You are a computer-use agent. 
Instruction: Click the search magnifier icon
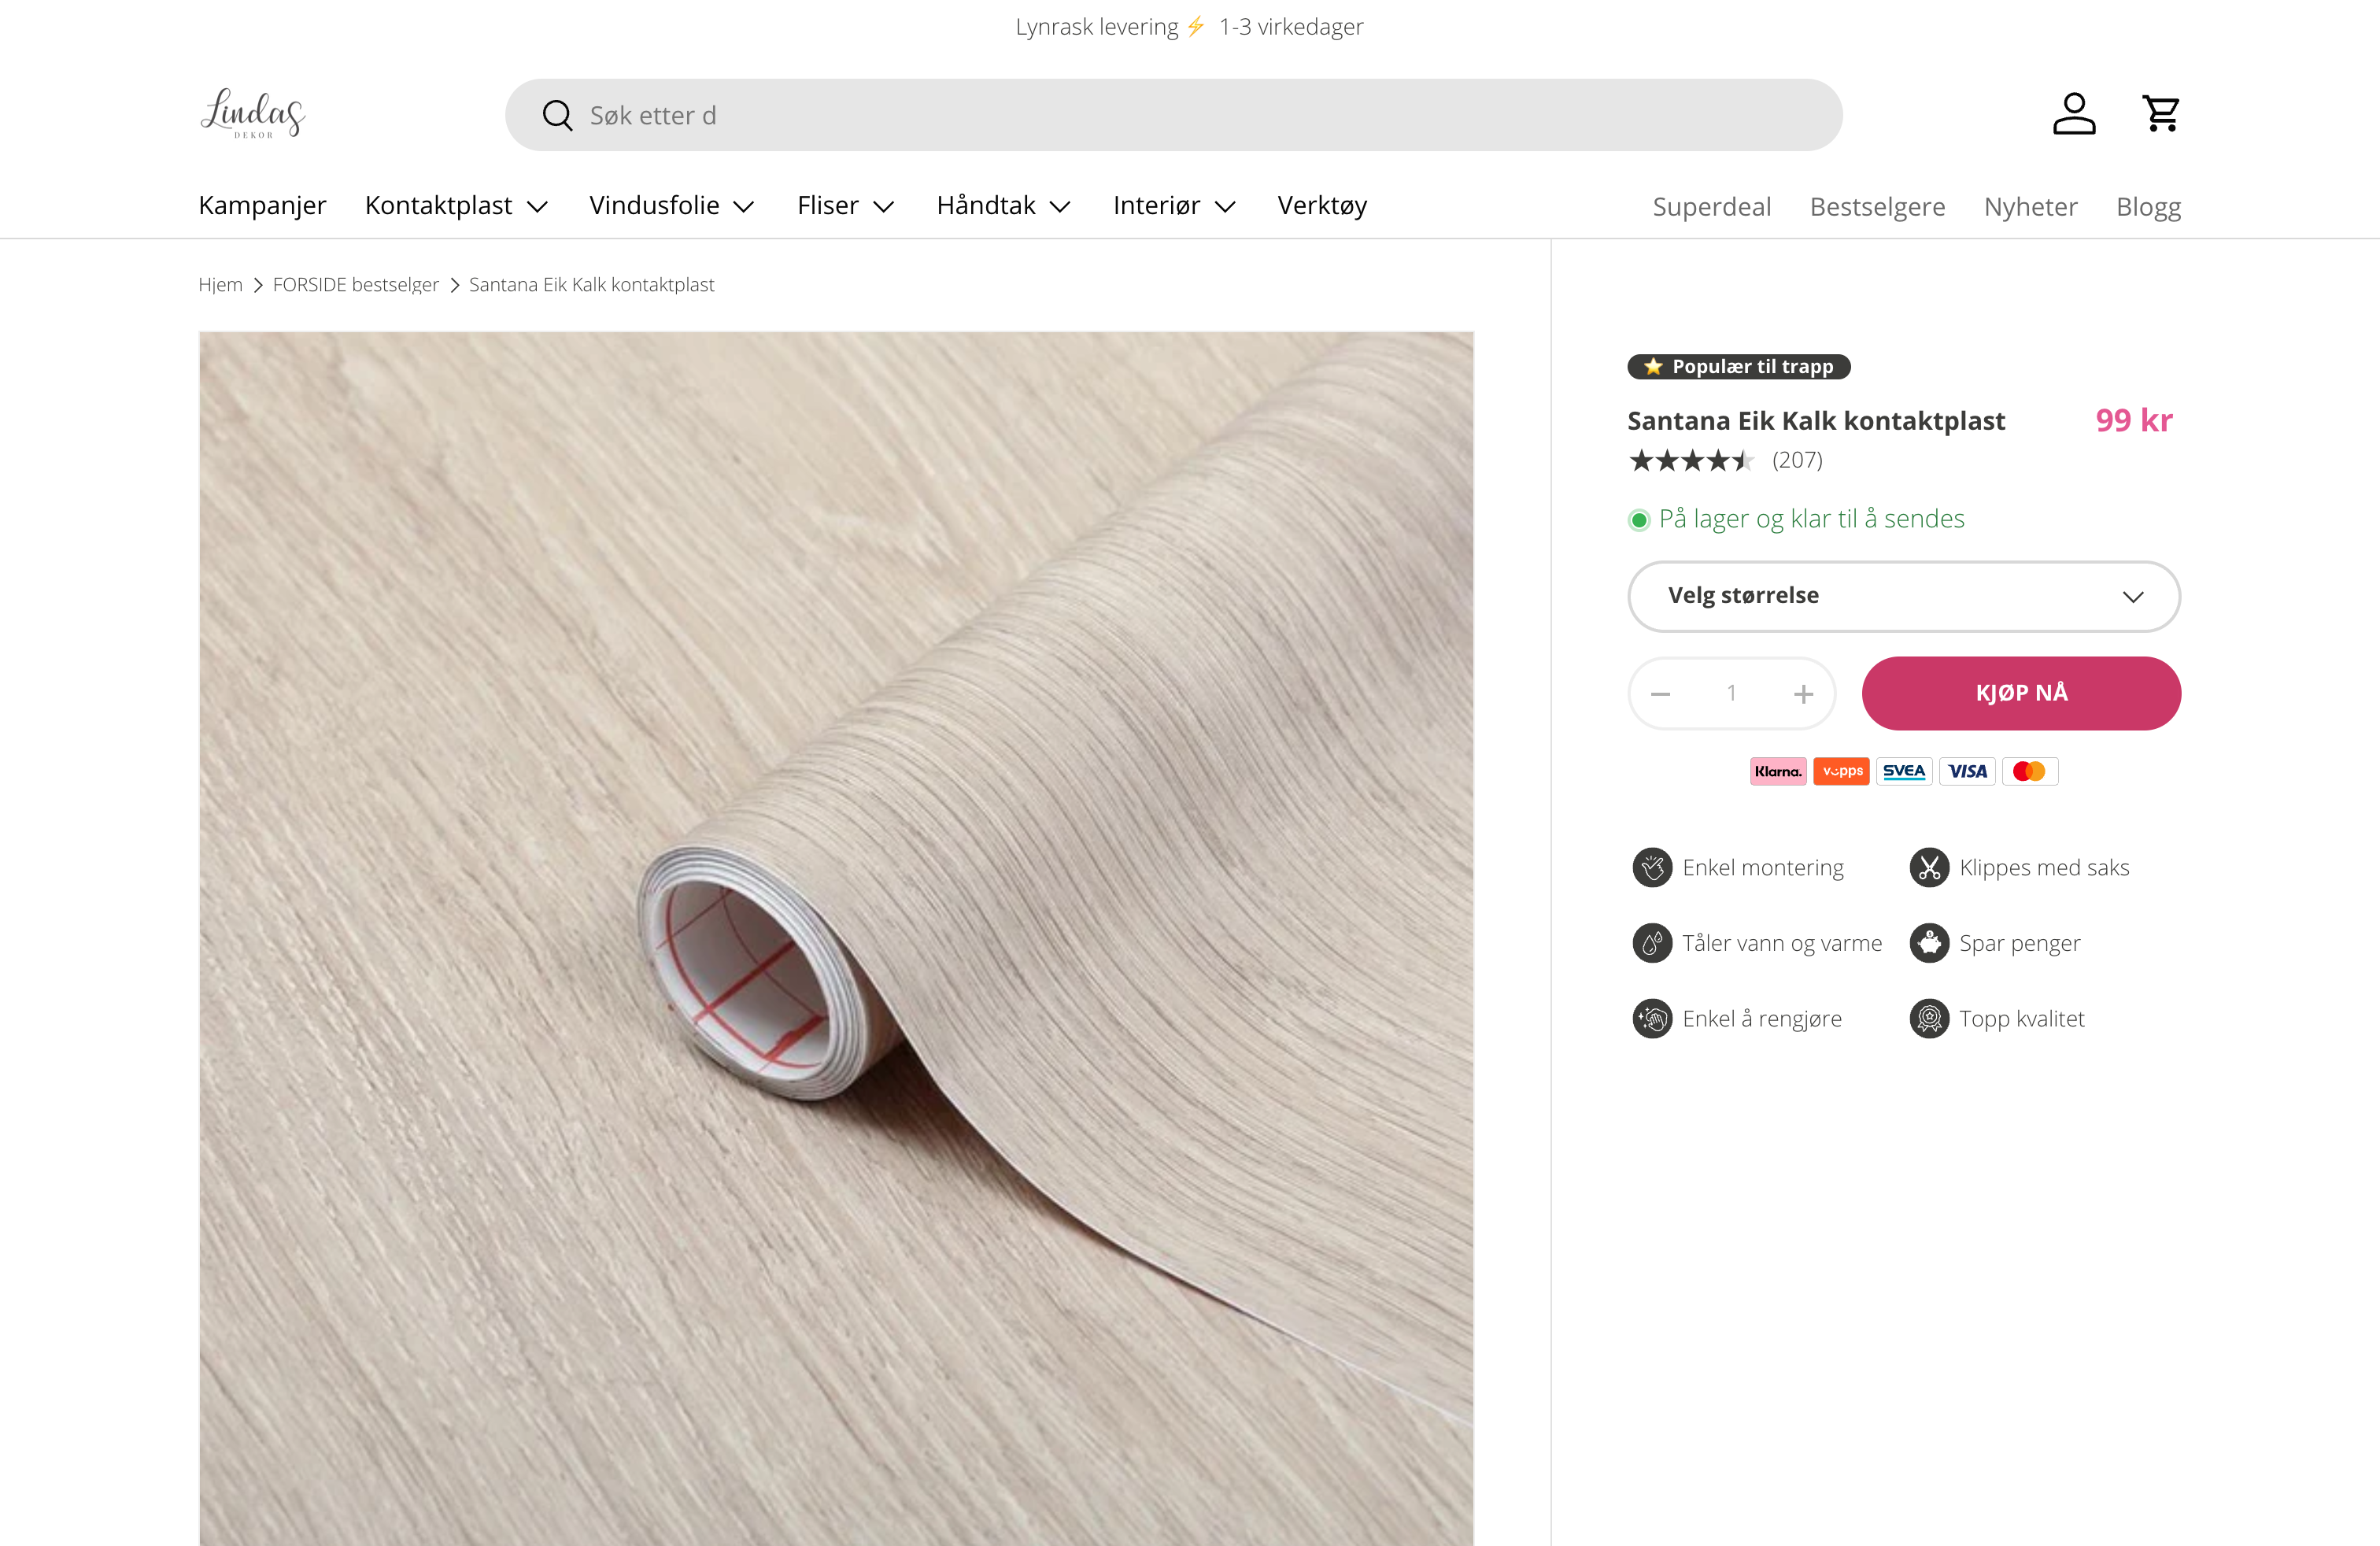click(557, 116)
